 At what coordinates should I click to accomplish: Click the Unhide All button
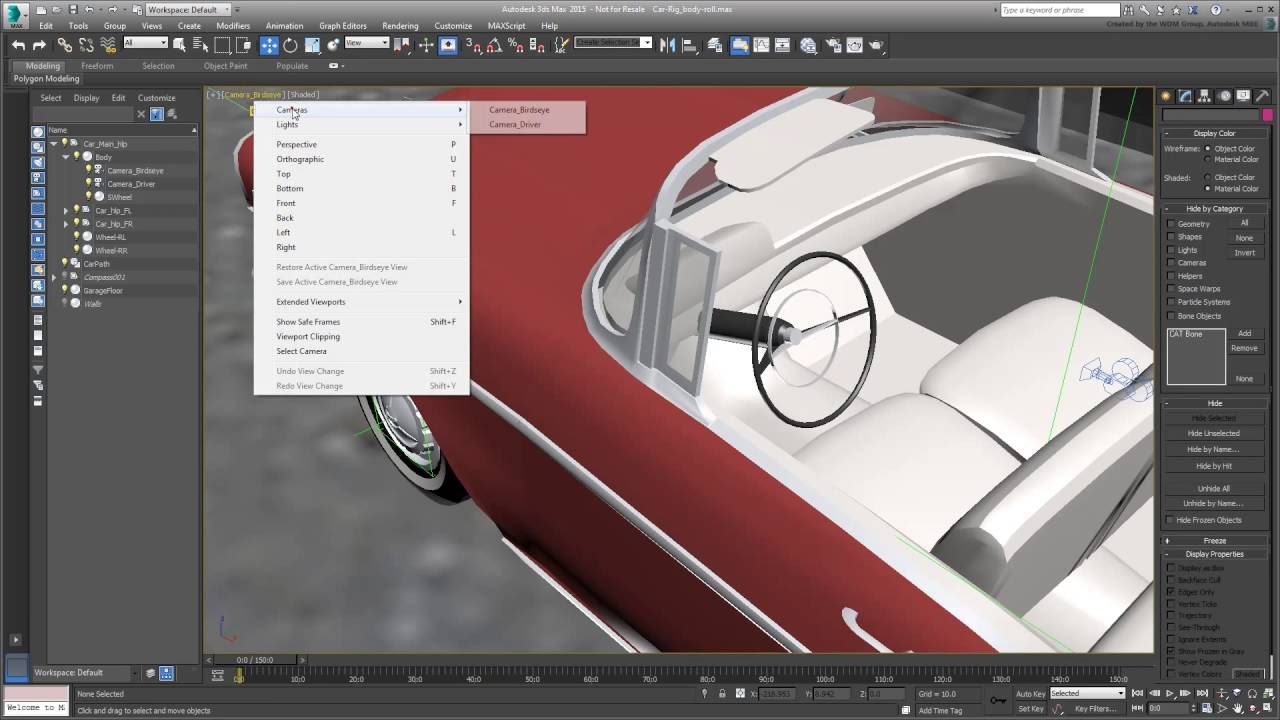tap(1213, 489)
